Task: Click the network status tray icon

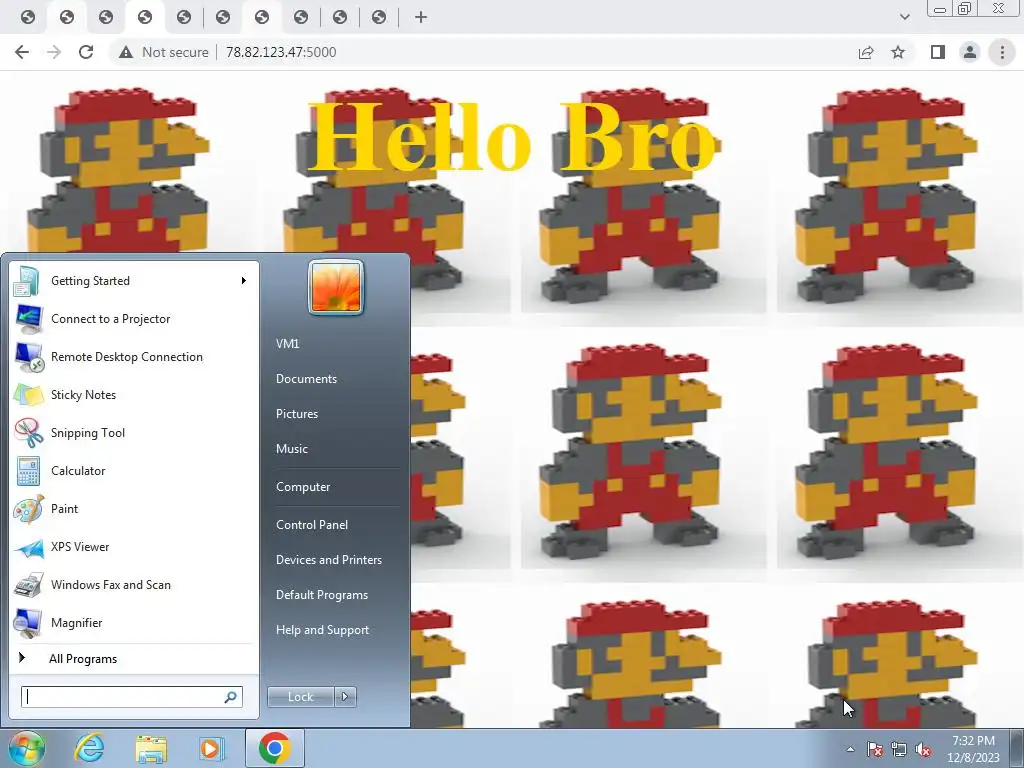Action: tap(899, 749)
